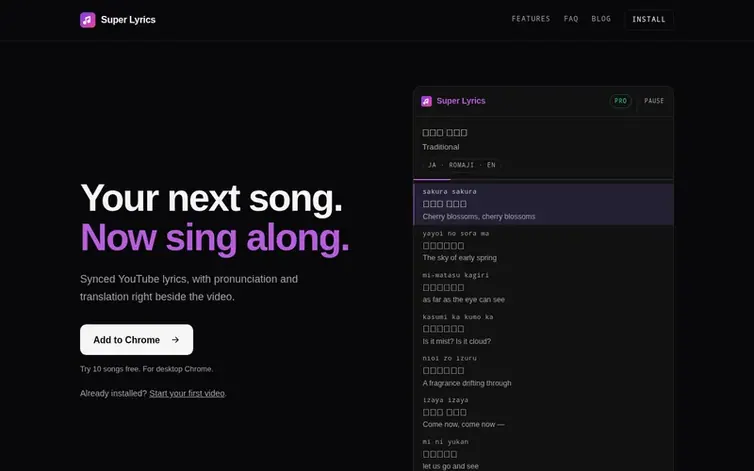This screenshot has width=754, height=471.
Task: Click 'let us go and see' translation
Action: [450, 466]
